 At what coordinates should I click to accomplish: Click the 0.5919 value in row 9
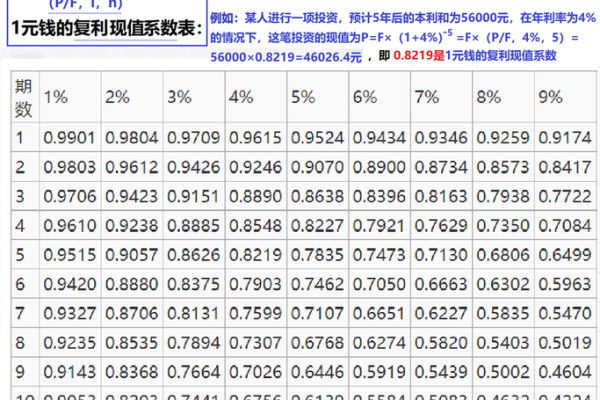point(379,372)
